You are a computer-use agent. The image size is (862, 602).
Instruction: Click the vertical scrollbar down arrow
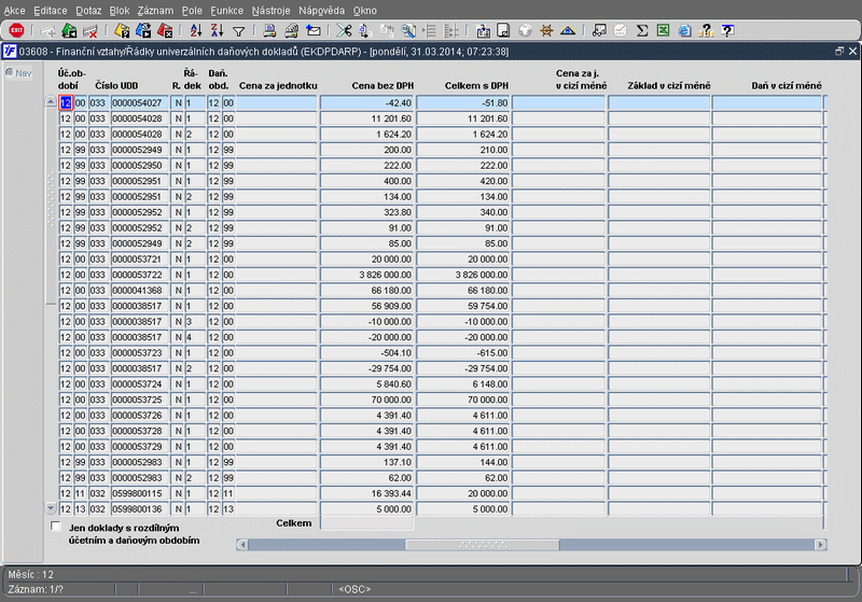(51, 508)
